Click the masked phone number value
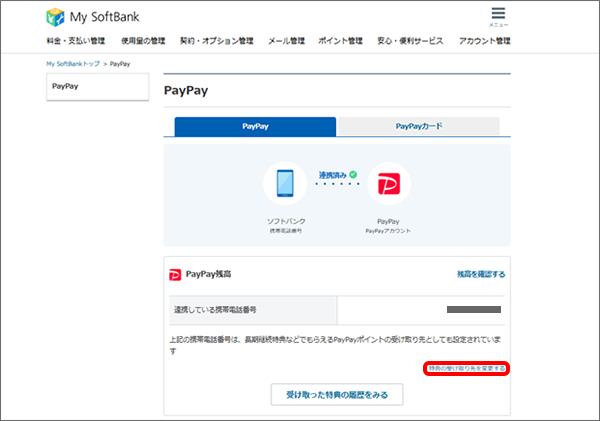Viewport: 600px width, 421px height. (x=474, y=310)
